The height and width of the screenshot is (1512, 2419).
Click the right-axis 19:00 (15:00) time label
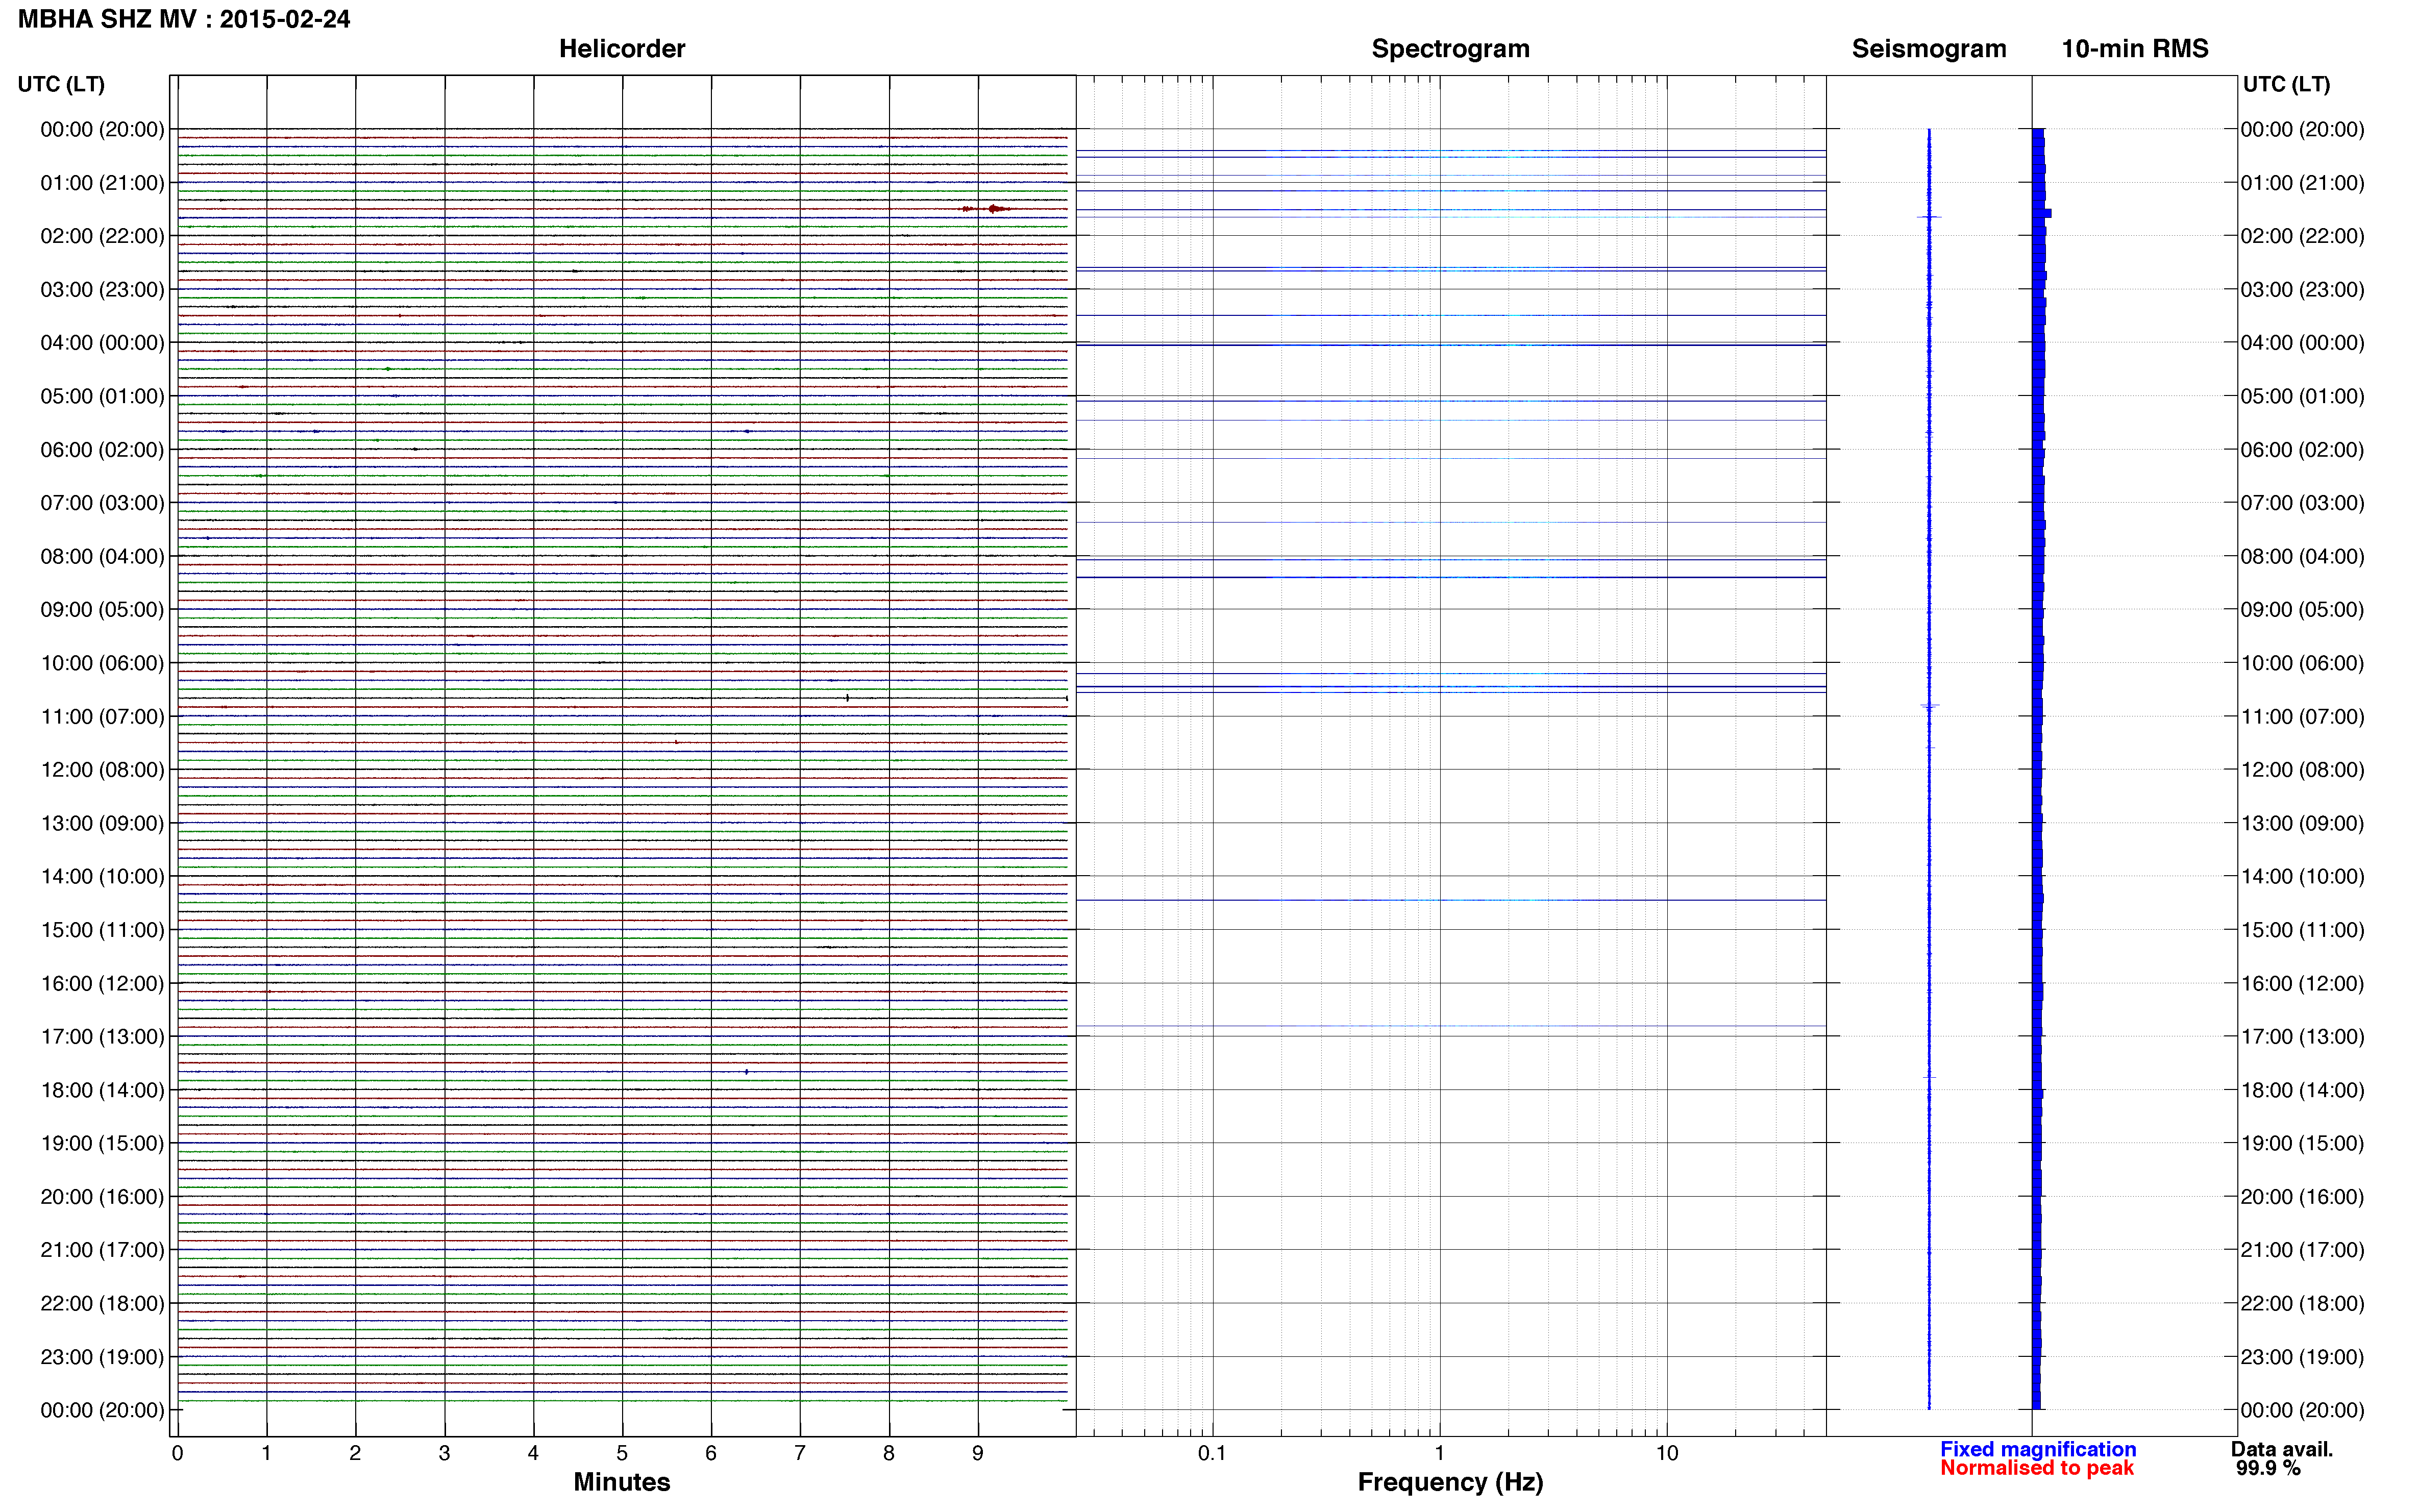pyautogui.click(x=2302, y=1144)
